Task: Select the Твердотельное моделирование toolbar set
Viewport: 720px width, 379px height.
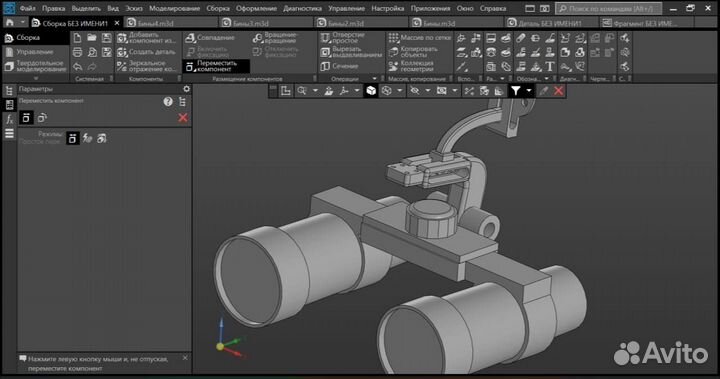Action: pos(36,66)
